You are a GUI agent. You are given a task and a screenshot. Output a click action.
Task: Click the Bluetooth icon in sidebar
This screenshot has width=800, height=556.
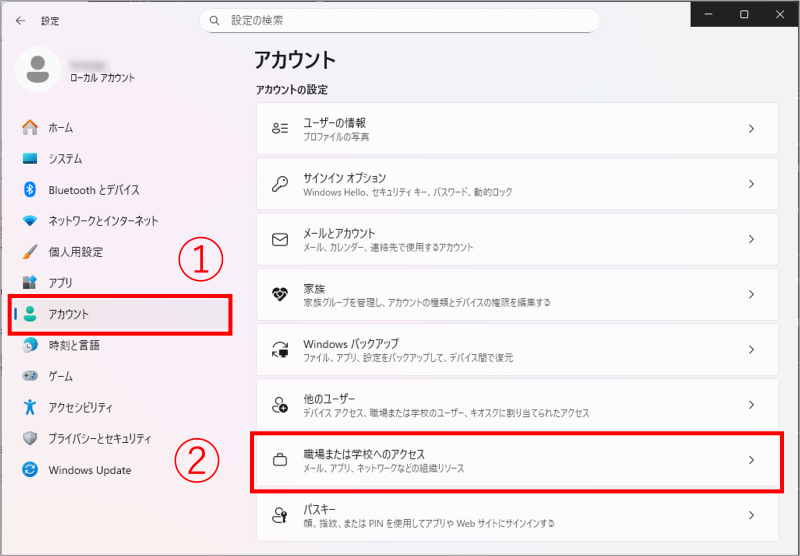[30, 190]
